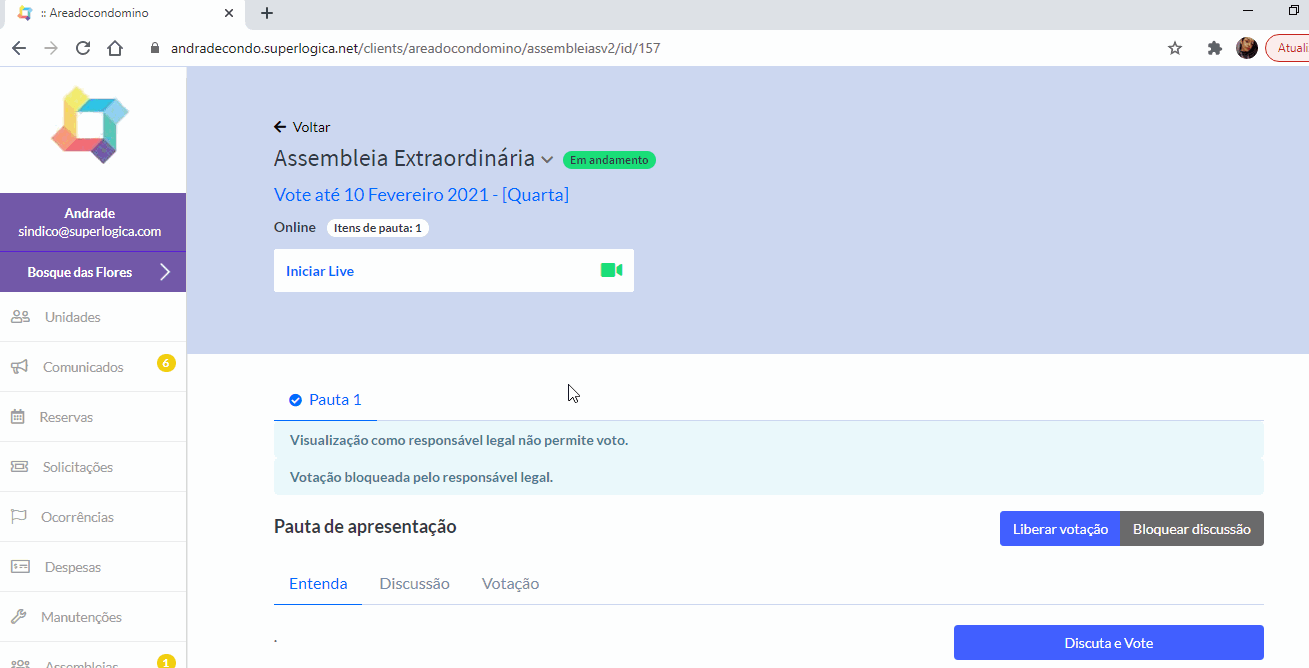Click the sindico@superlogica.com account label
The height and width of the screenshot is (668, 1309).
click(x=90, y=231)
